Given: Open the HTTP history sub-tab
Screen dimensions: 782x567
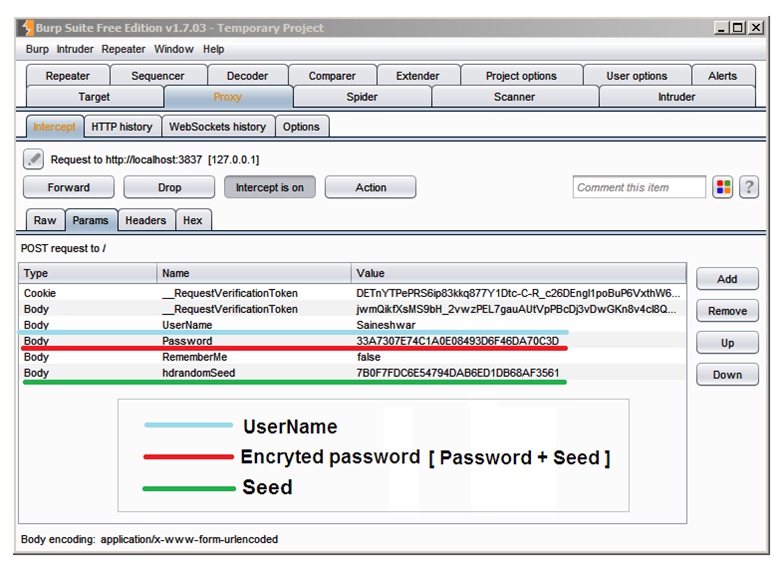Looking at the screenshot, I should [122, 127].
